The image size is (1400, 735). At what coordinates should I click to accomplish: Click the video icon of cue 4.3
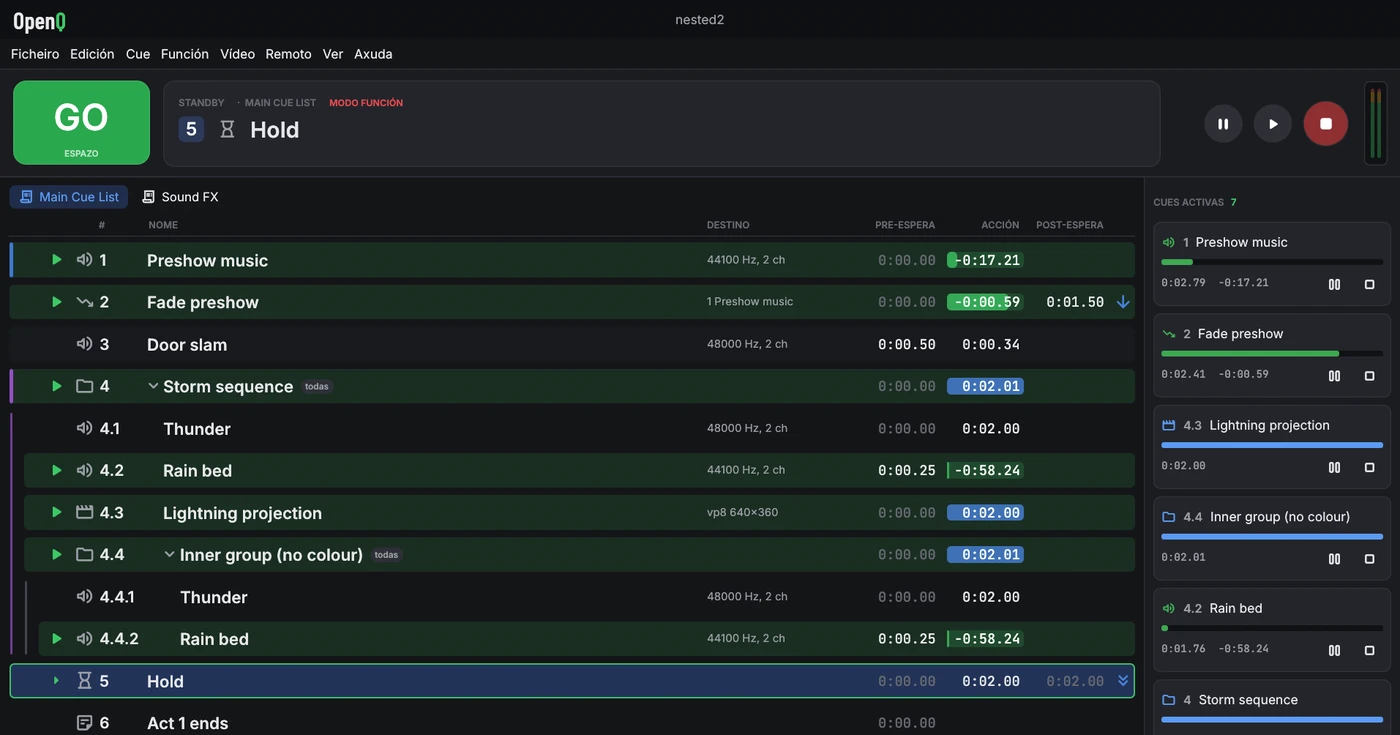[84, 512]
